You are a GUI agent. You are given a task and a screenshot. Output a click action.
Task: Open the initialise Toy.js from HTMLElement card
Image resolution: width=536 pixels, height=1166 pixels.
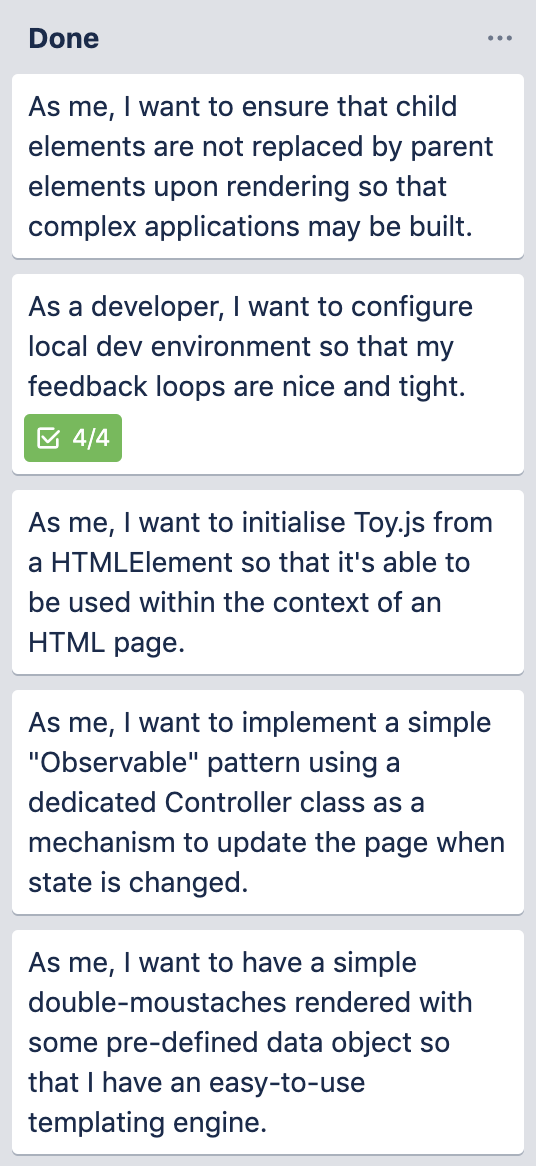pos(268,582)
